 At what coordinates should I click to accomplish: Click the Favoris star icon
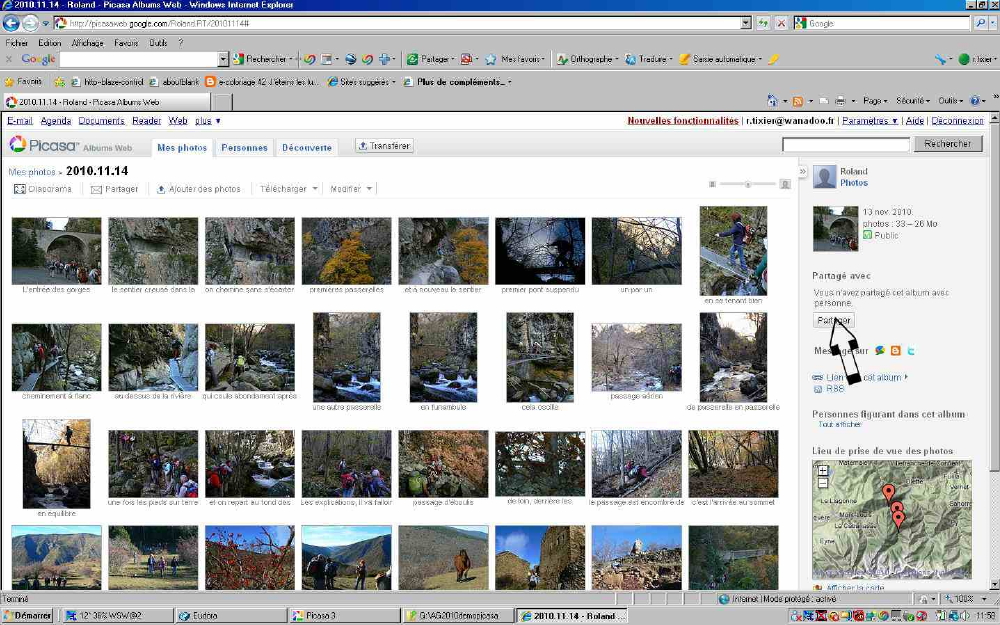click(9, 82)
